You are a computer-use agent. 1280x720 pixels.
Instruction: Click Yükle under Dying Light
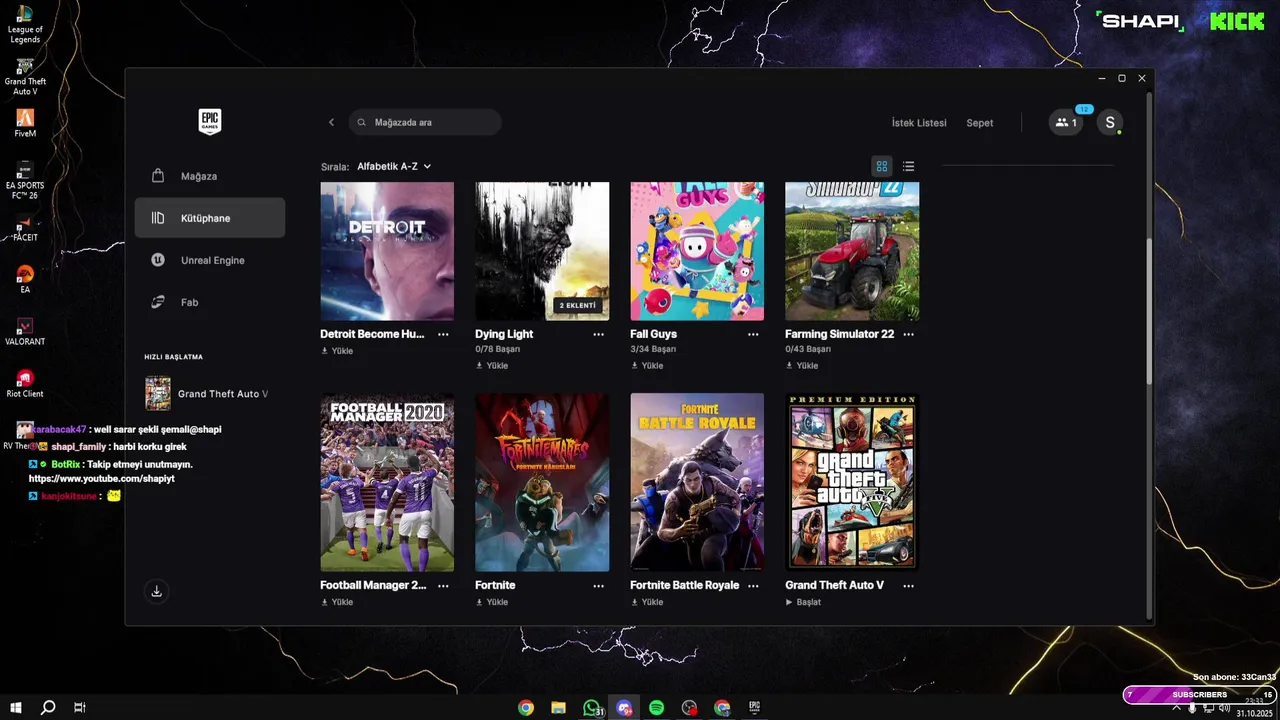coord(492,365)
